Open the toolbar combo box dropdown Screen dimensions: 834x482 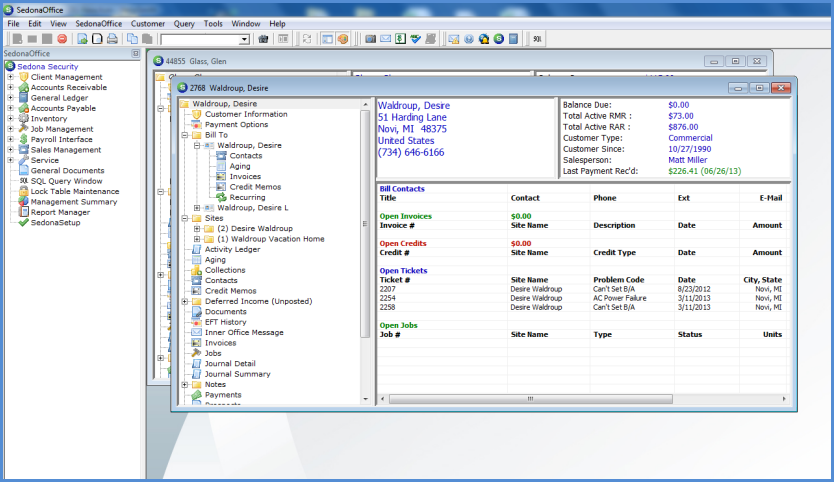244,39
